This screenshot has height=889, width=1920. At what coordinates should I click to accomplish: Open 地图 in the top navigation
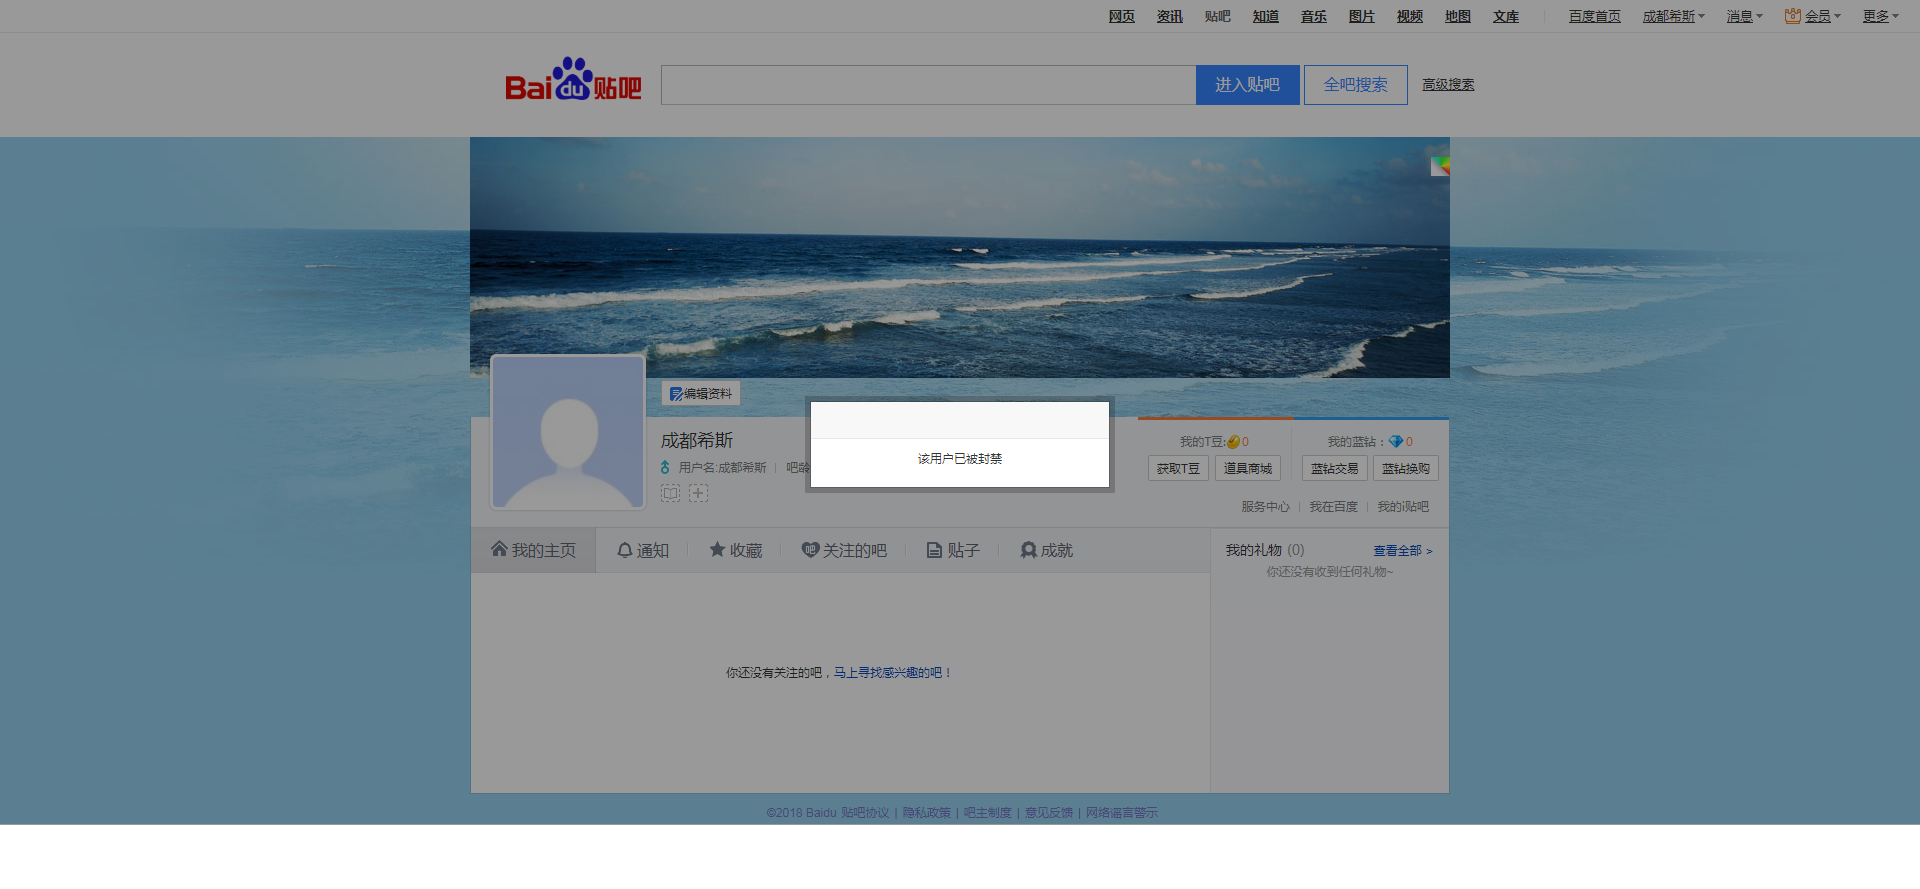pos(1457,16)
